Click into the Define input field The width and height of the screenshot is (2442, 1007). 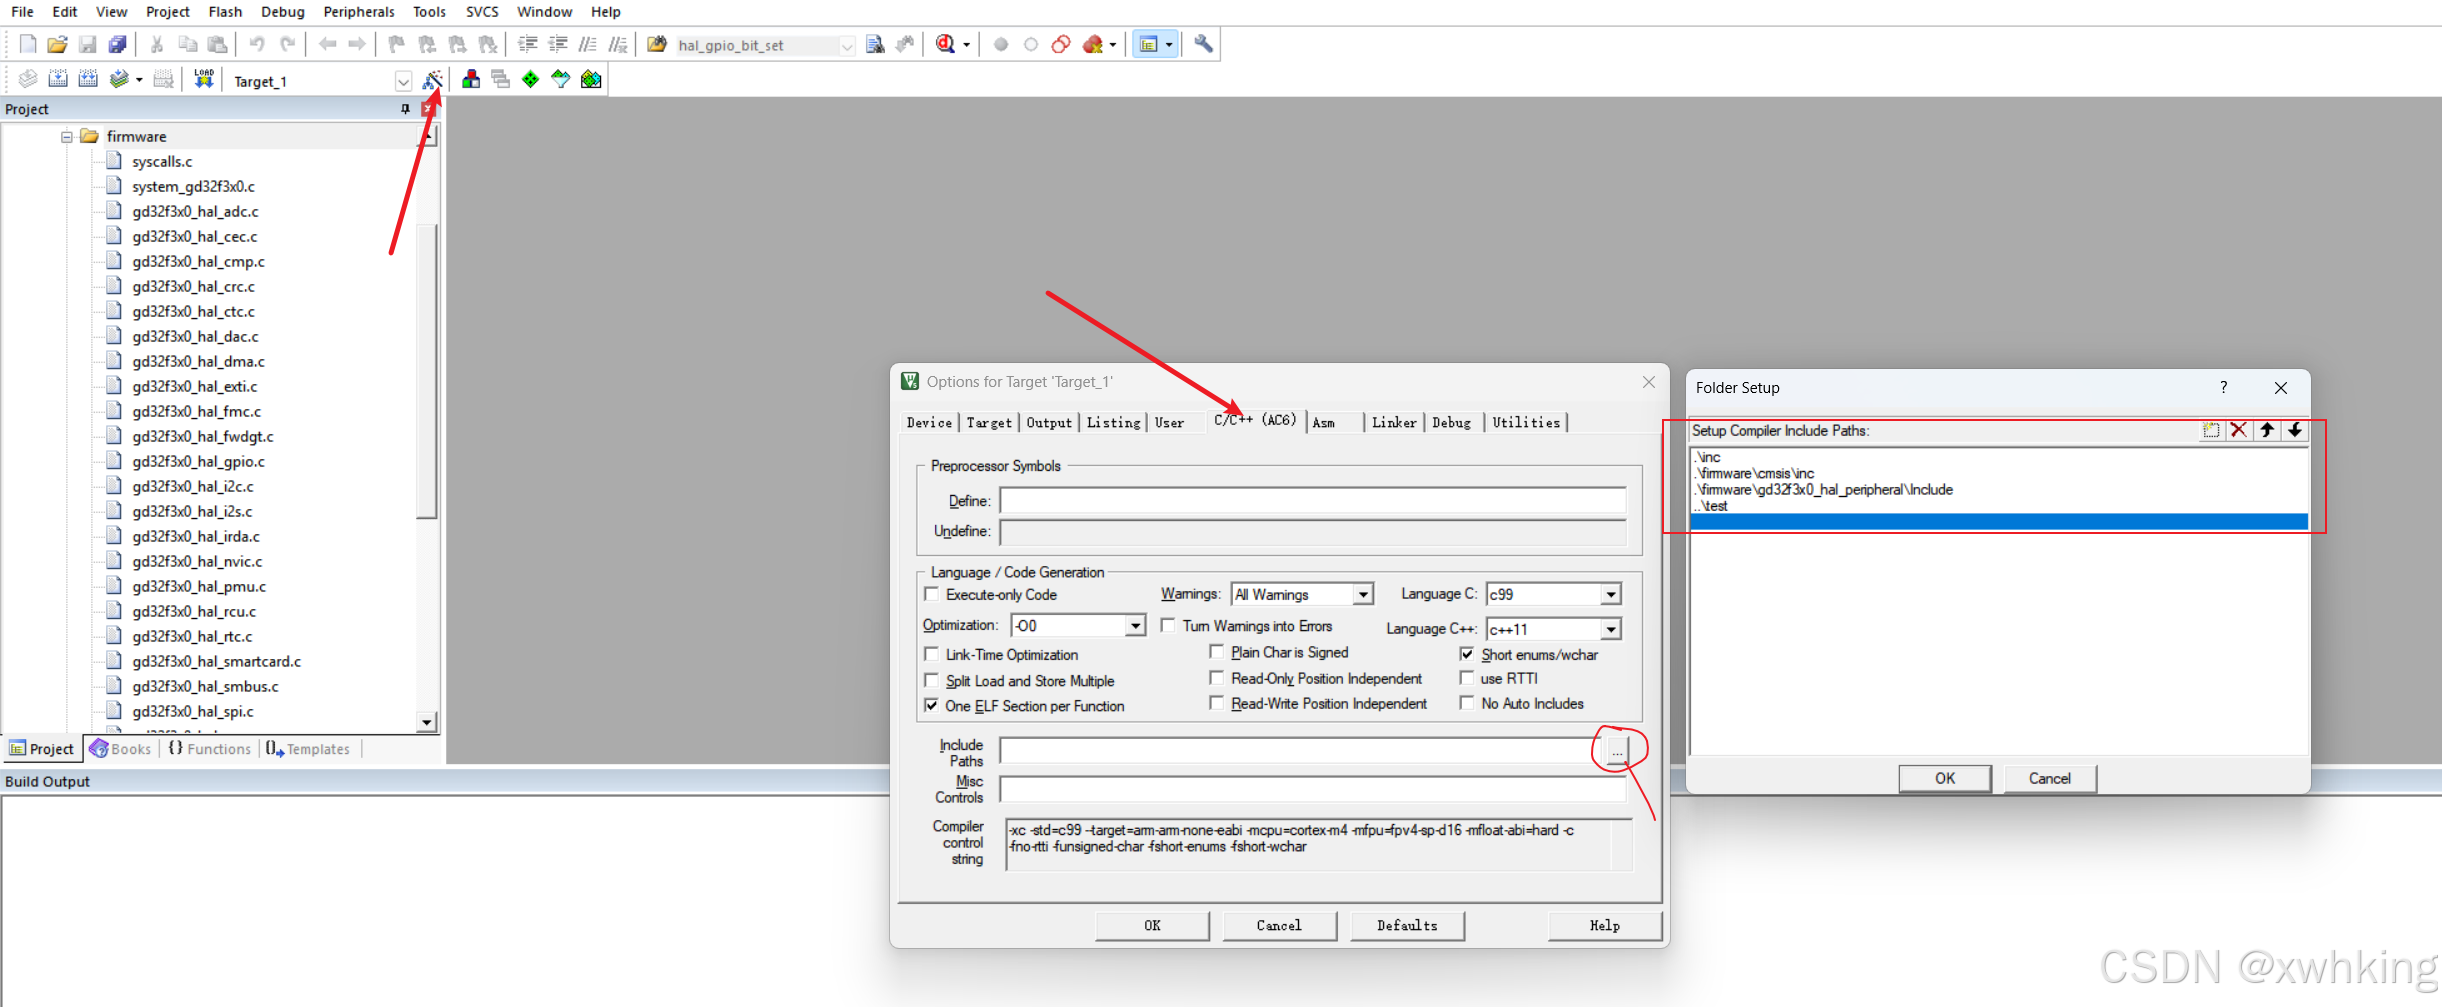pyautogui.click(x=1312, y=500)
